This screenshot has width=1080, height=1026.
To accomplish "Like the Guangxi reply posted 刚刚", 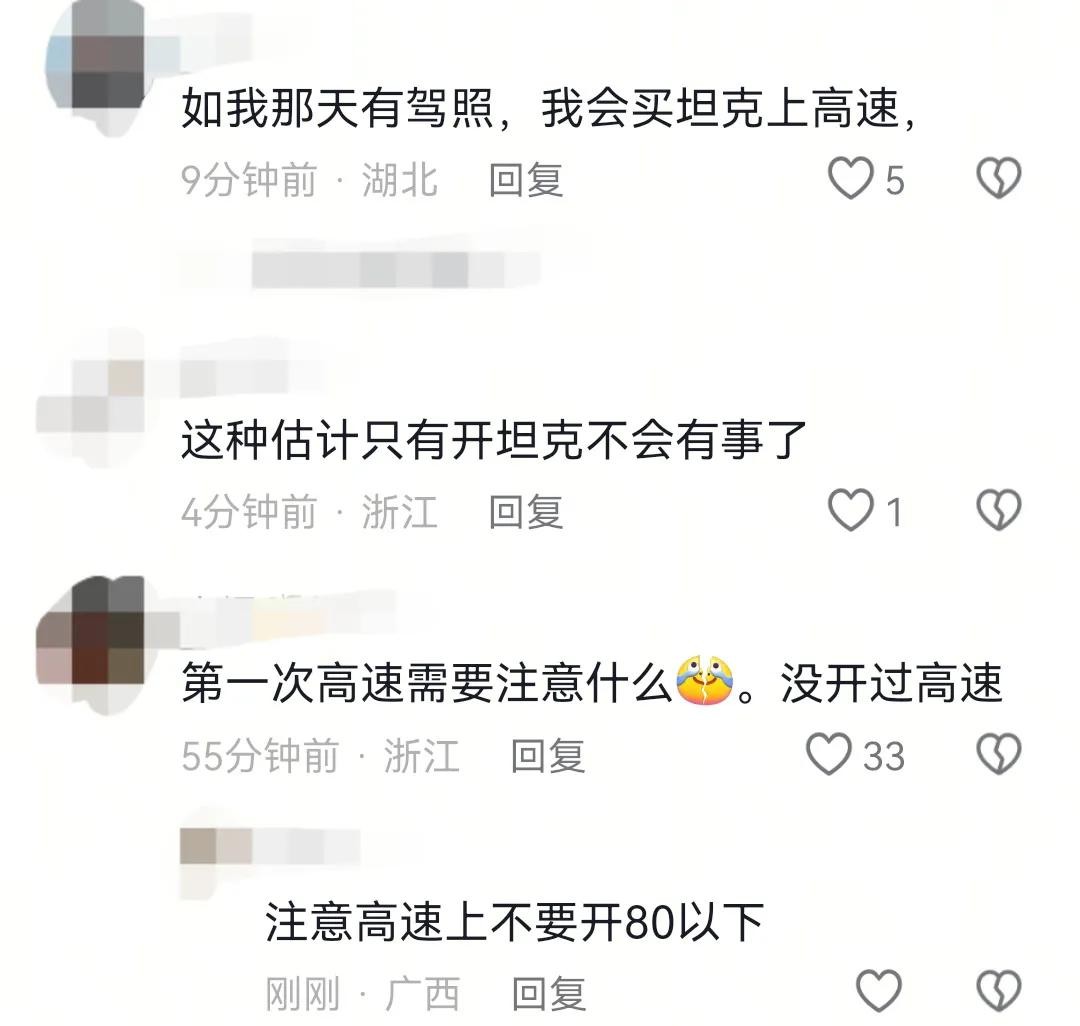I will click(x=879, y=991).
